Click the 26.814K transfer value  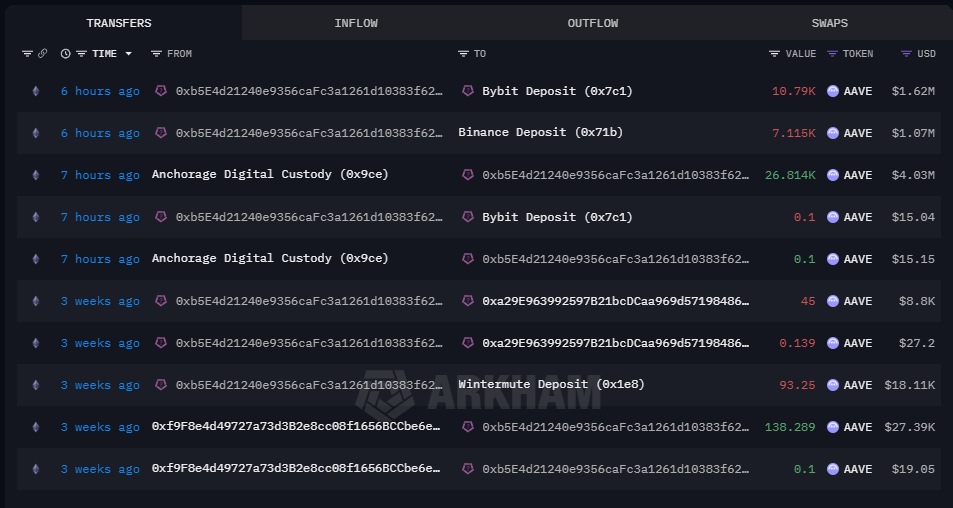click(x=791, y=175)
